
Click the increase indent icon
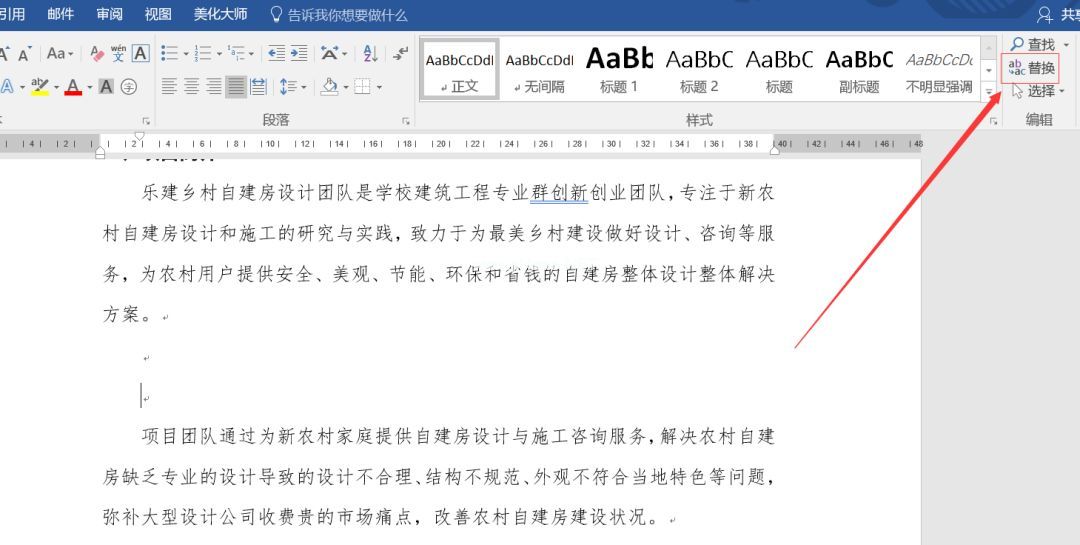pos(299,54)
